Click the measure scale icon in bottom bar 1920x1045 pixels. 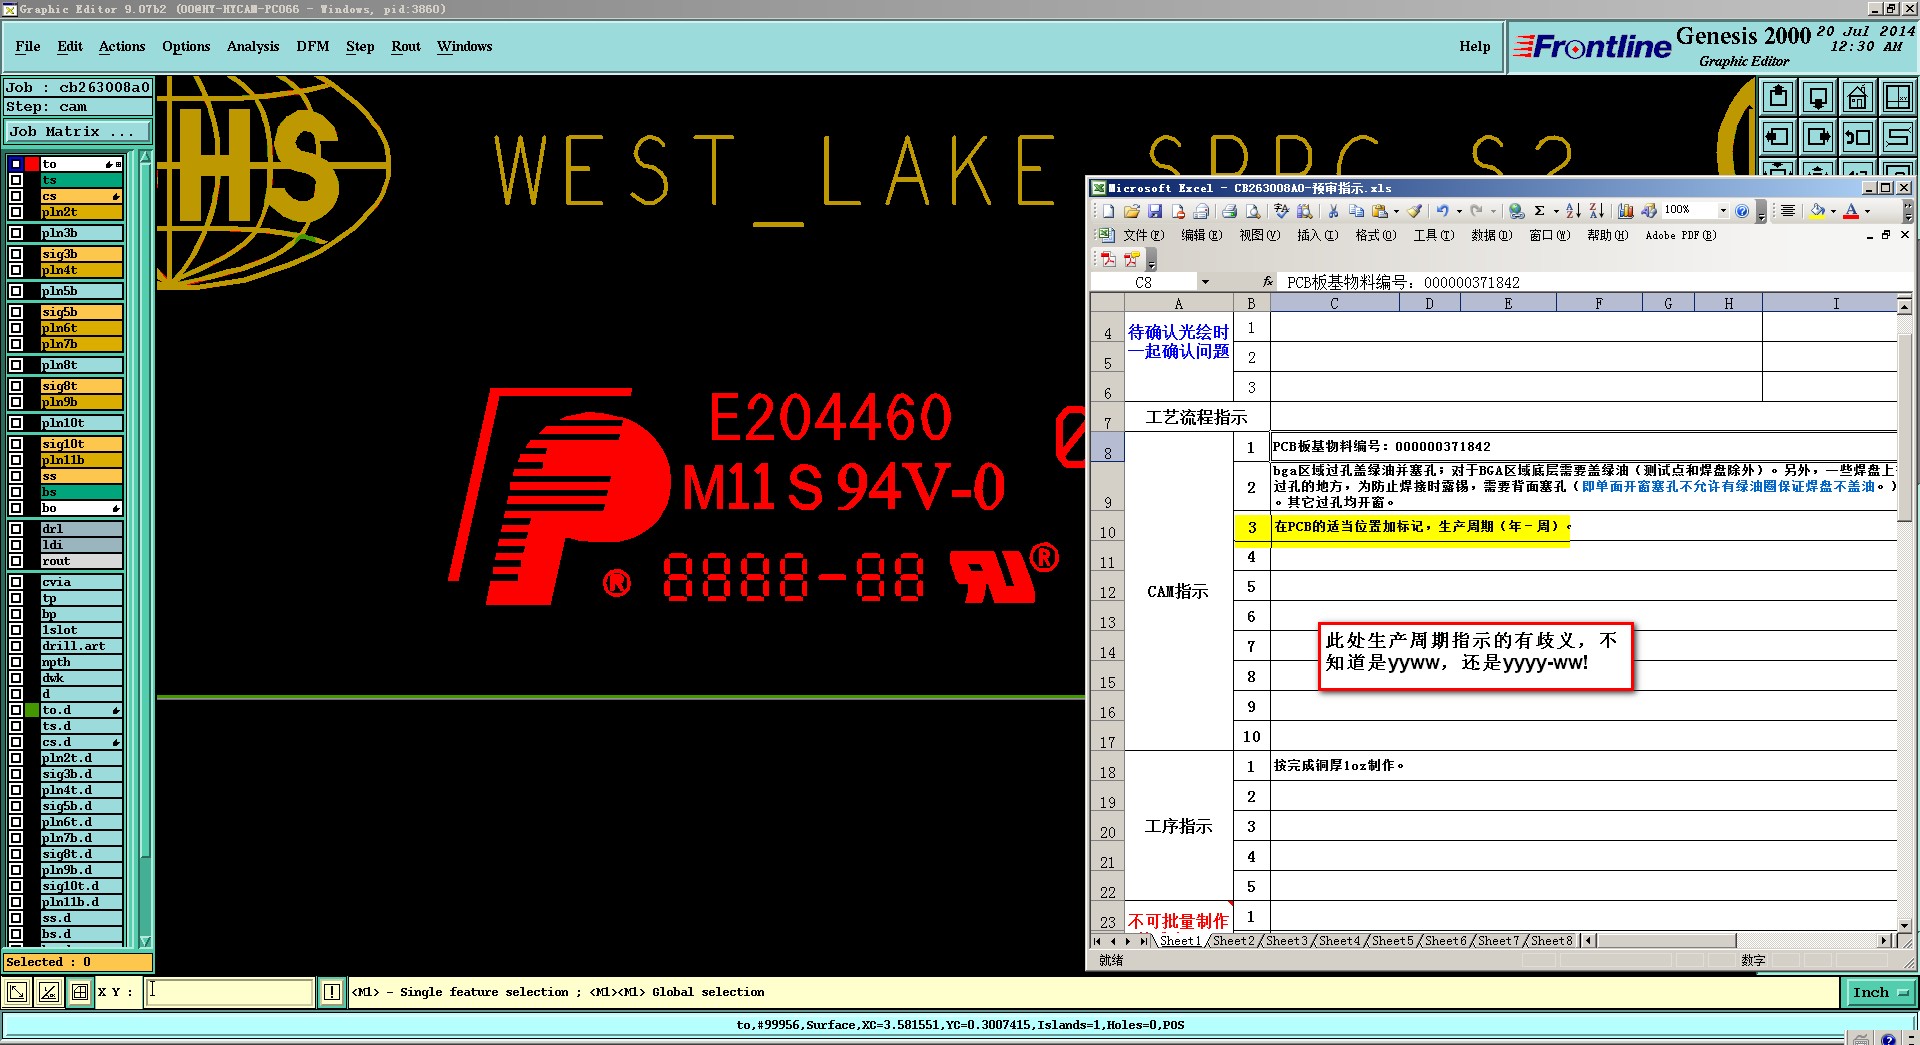click(x=48, y=992)
